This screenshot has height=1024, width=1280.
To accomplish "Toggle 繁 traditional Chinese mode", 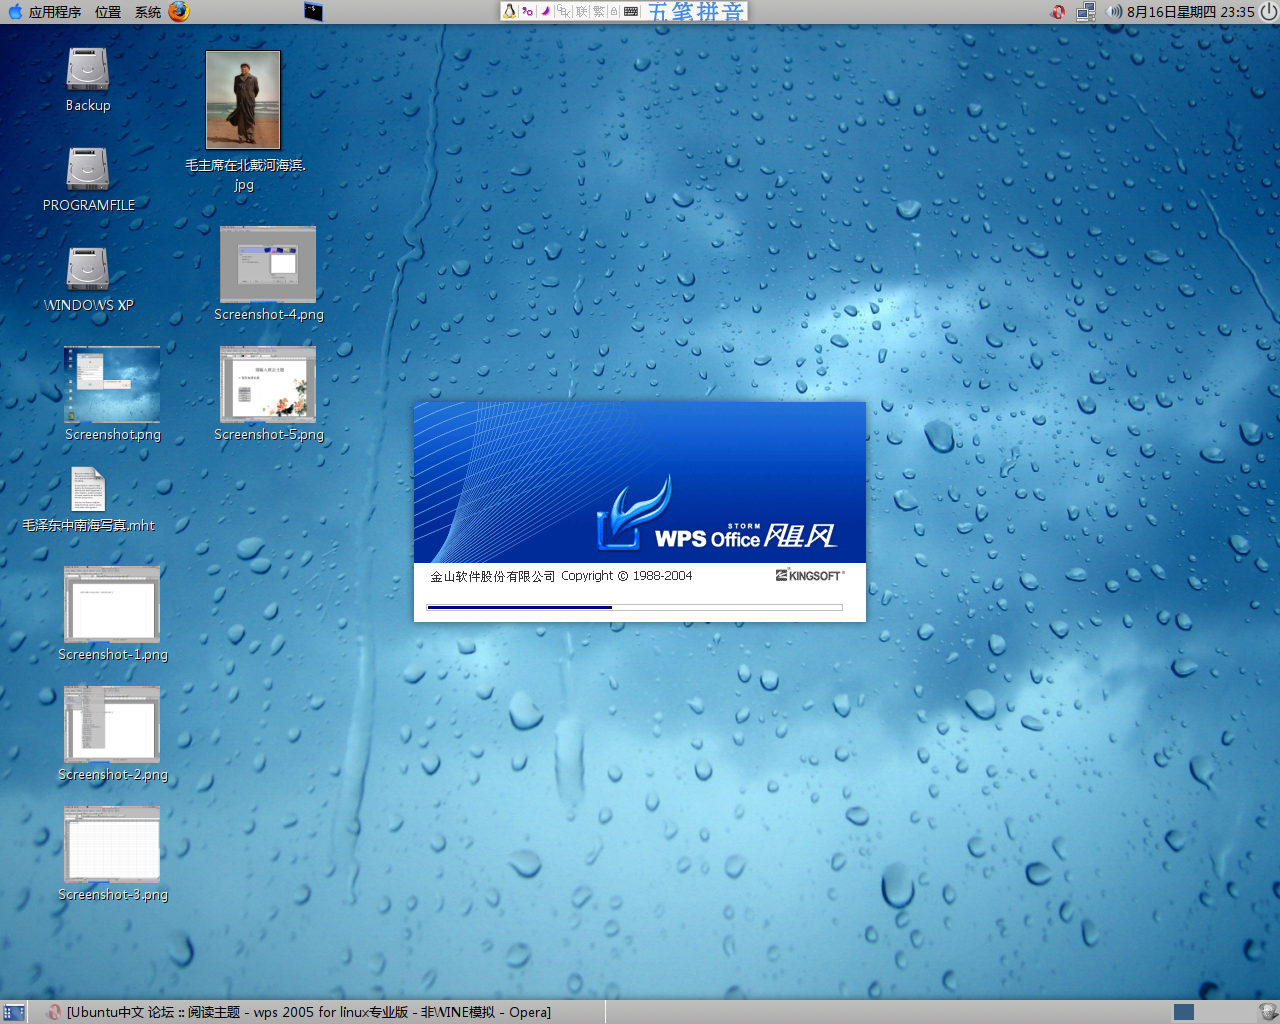I will pos(598,11).
